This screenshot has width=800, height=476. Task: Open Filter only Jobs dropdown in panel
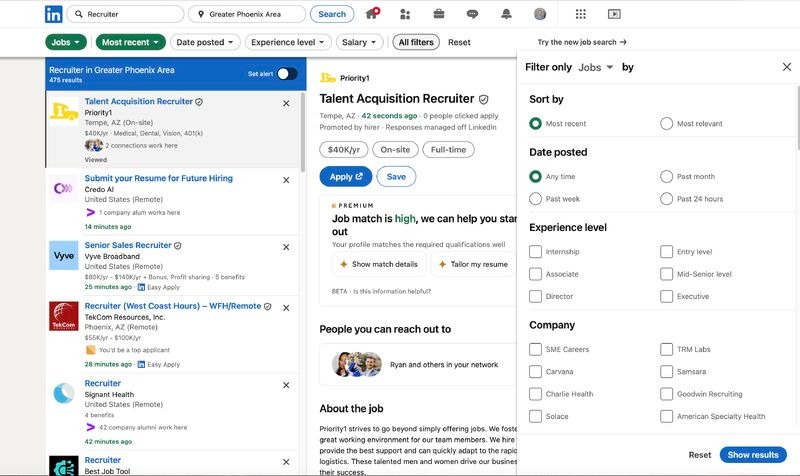tap(595, 67)
